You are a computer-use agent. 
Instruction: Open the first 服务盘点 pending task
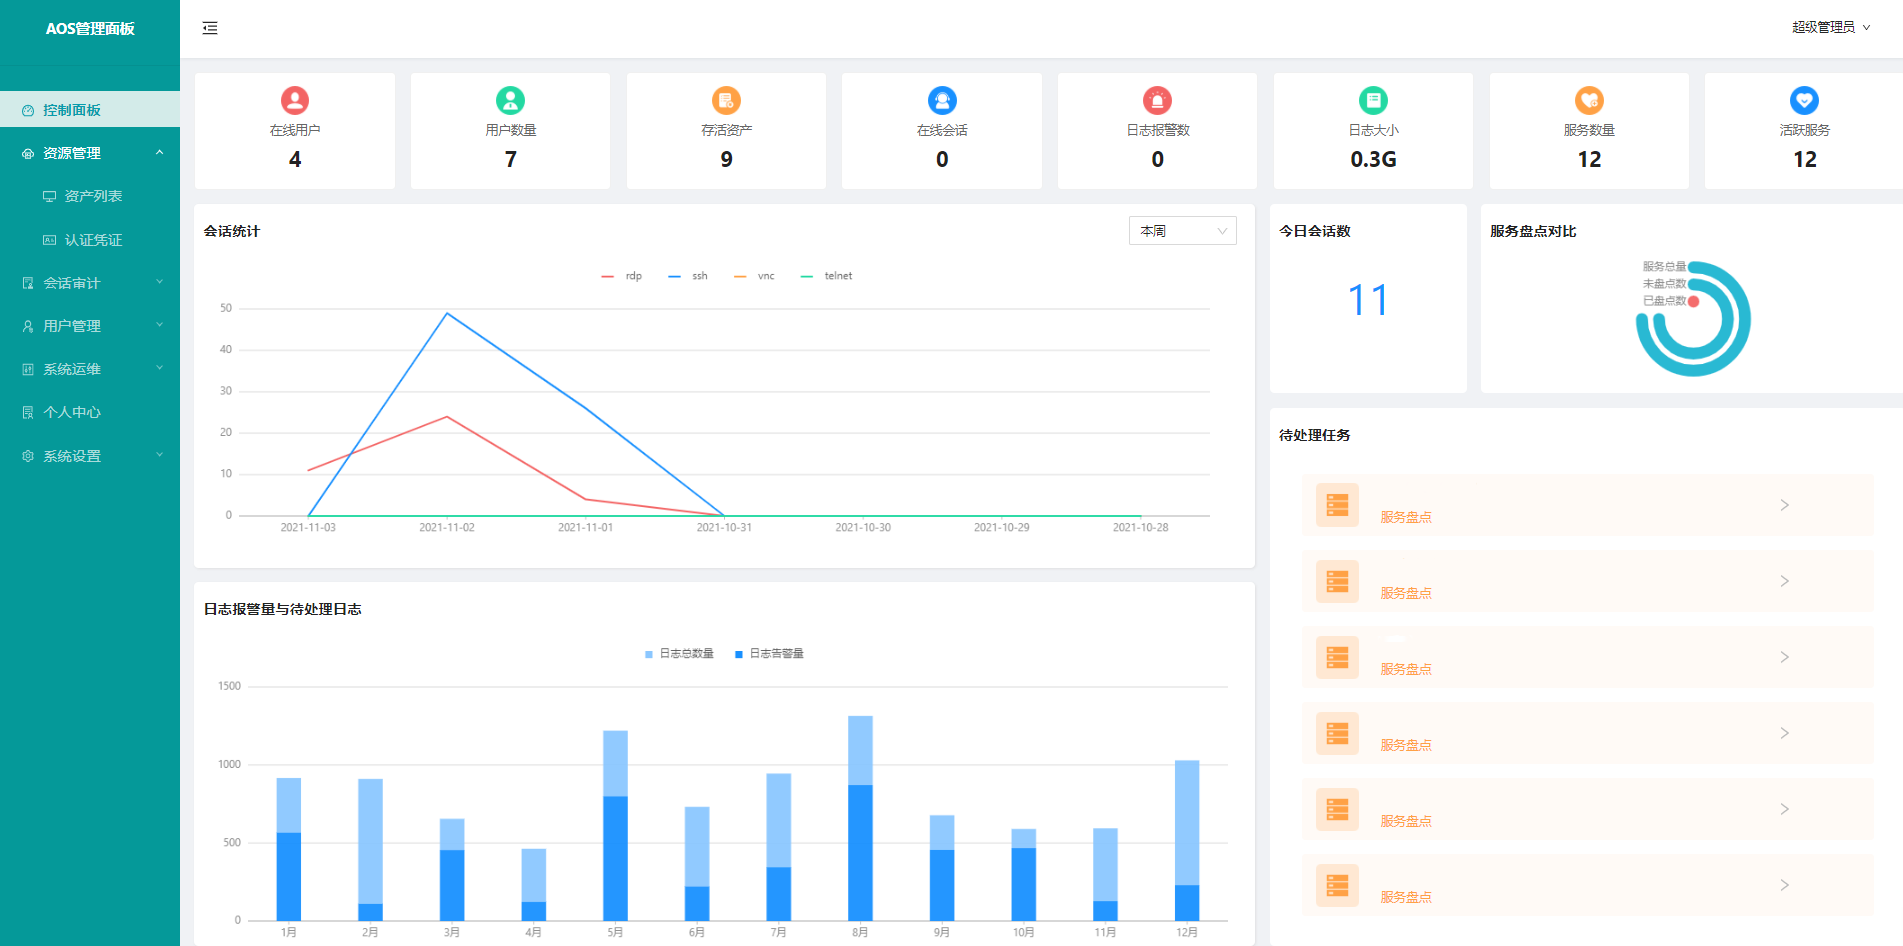[x=1587, y=506]
